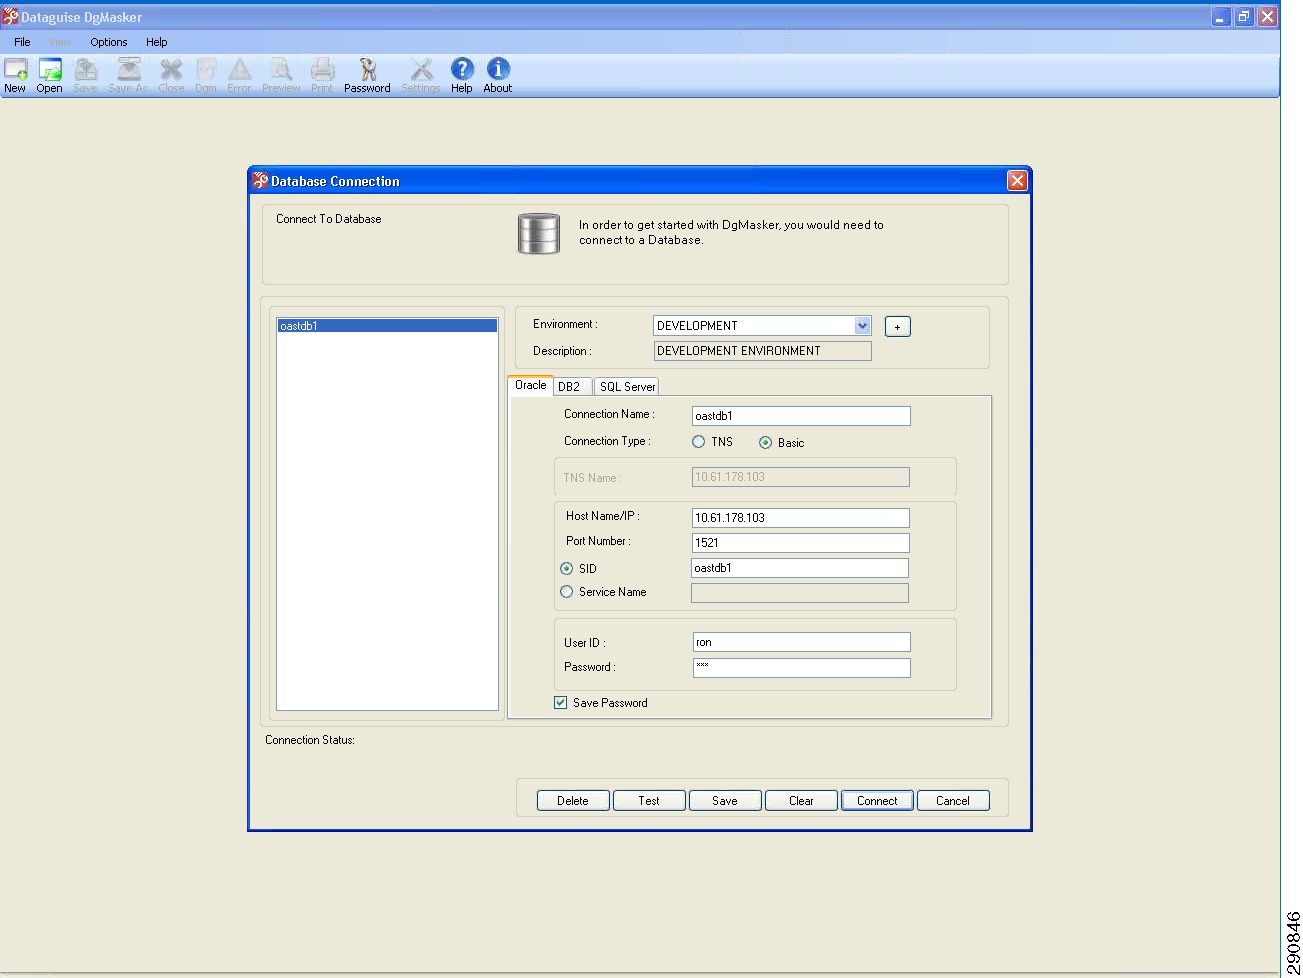
Task: Click the Password field
Action: tap(802, 668)
